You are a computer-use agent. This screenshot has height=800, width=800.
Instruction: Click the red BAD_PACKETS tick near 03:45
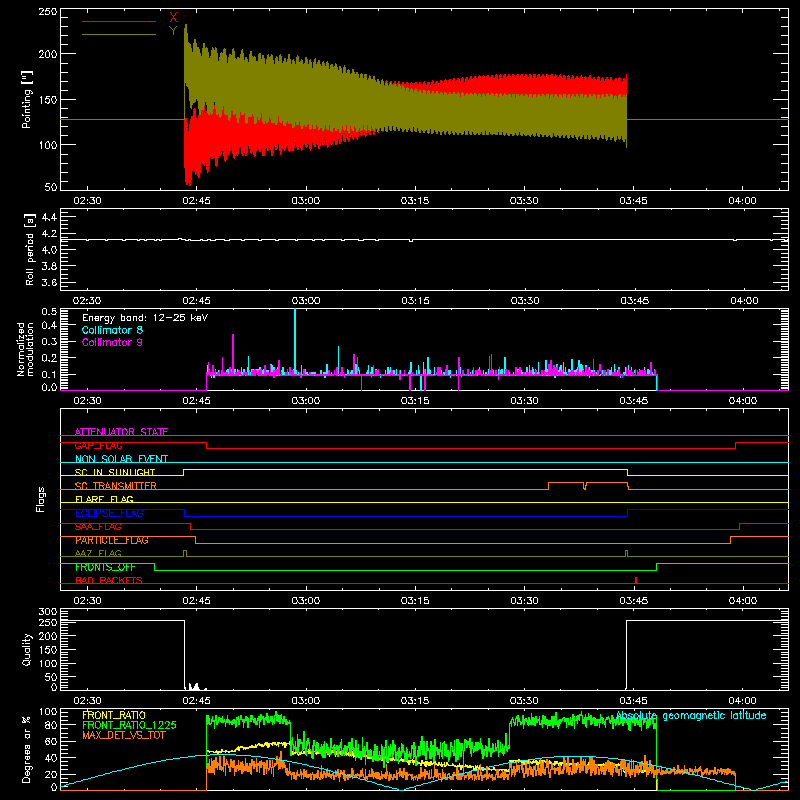click(x=636, y=580)
